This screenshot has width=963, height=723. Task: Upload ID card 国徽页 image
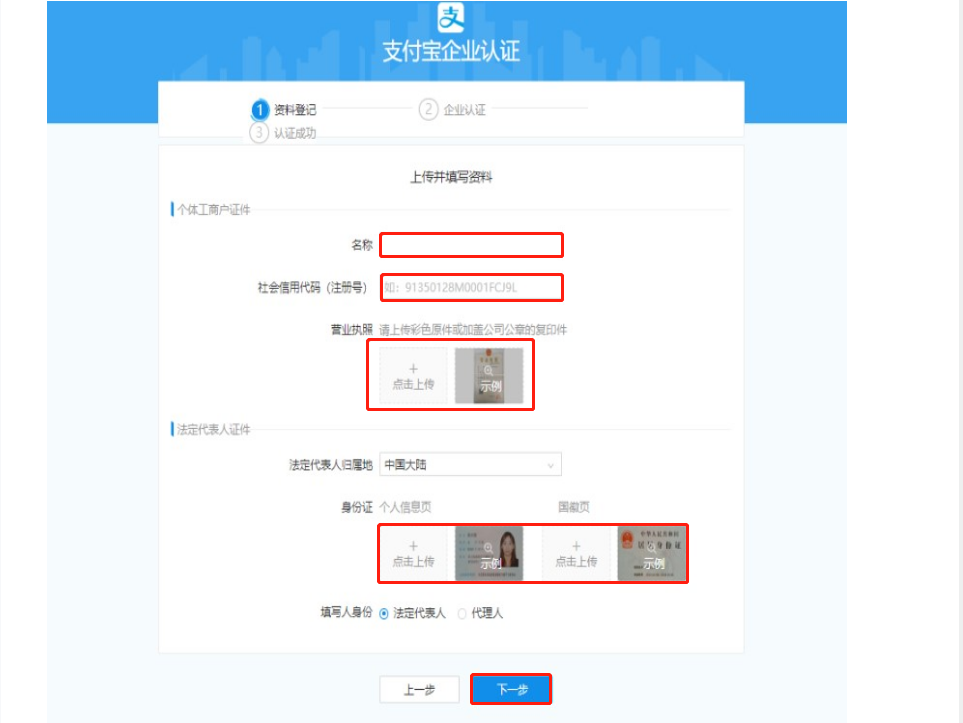point(576,553)
